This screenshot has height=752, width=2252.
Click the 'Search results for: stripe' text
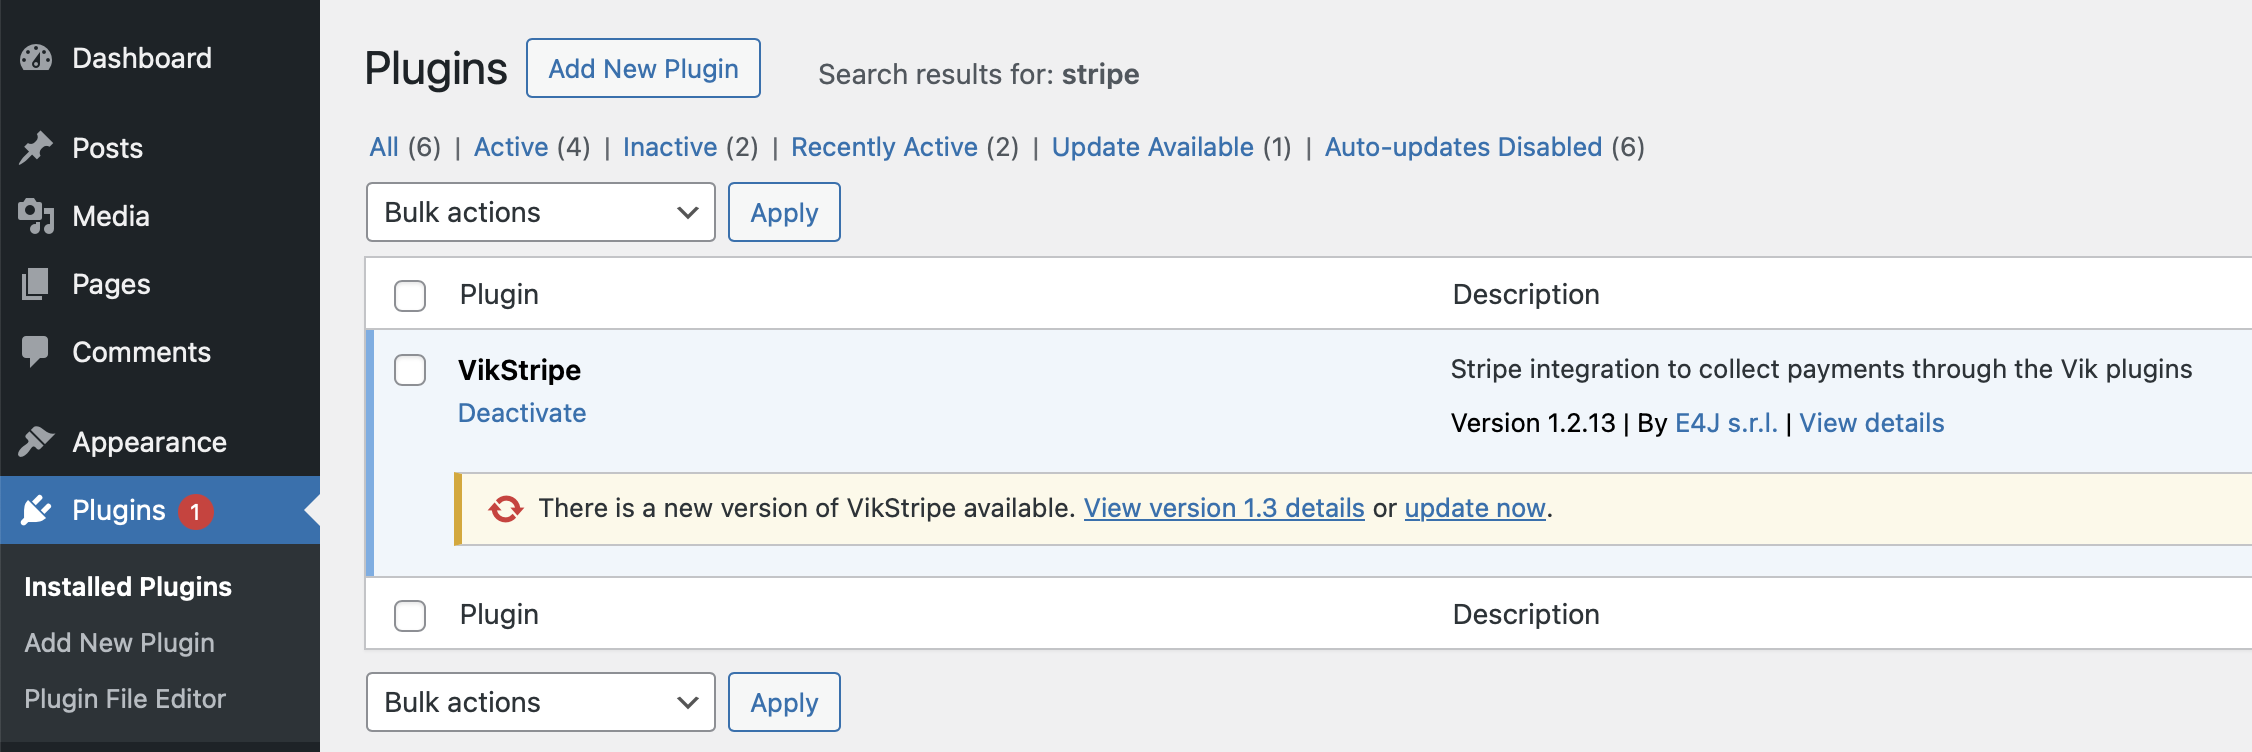tap(979, 74)
